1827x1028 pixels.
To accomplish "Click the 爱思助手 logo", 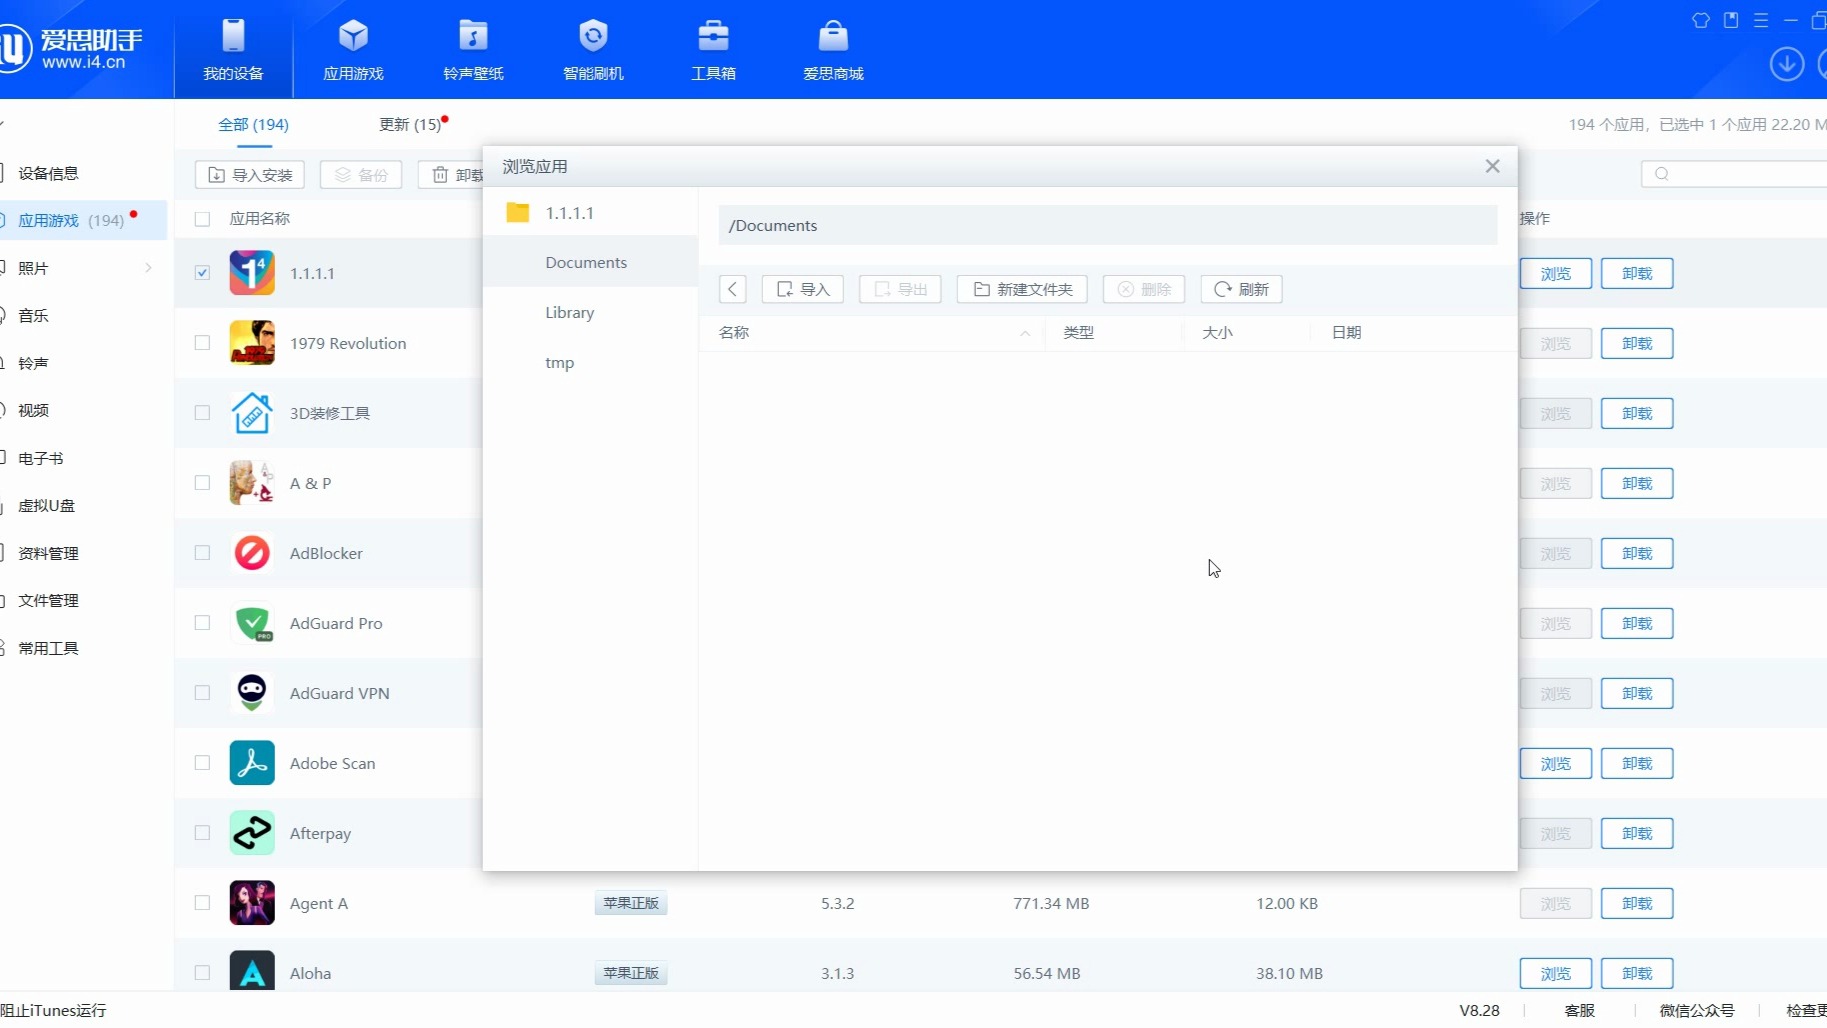I will pyautogui.click(x=72, y=49).
